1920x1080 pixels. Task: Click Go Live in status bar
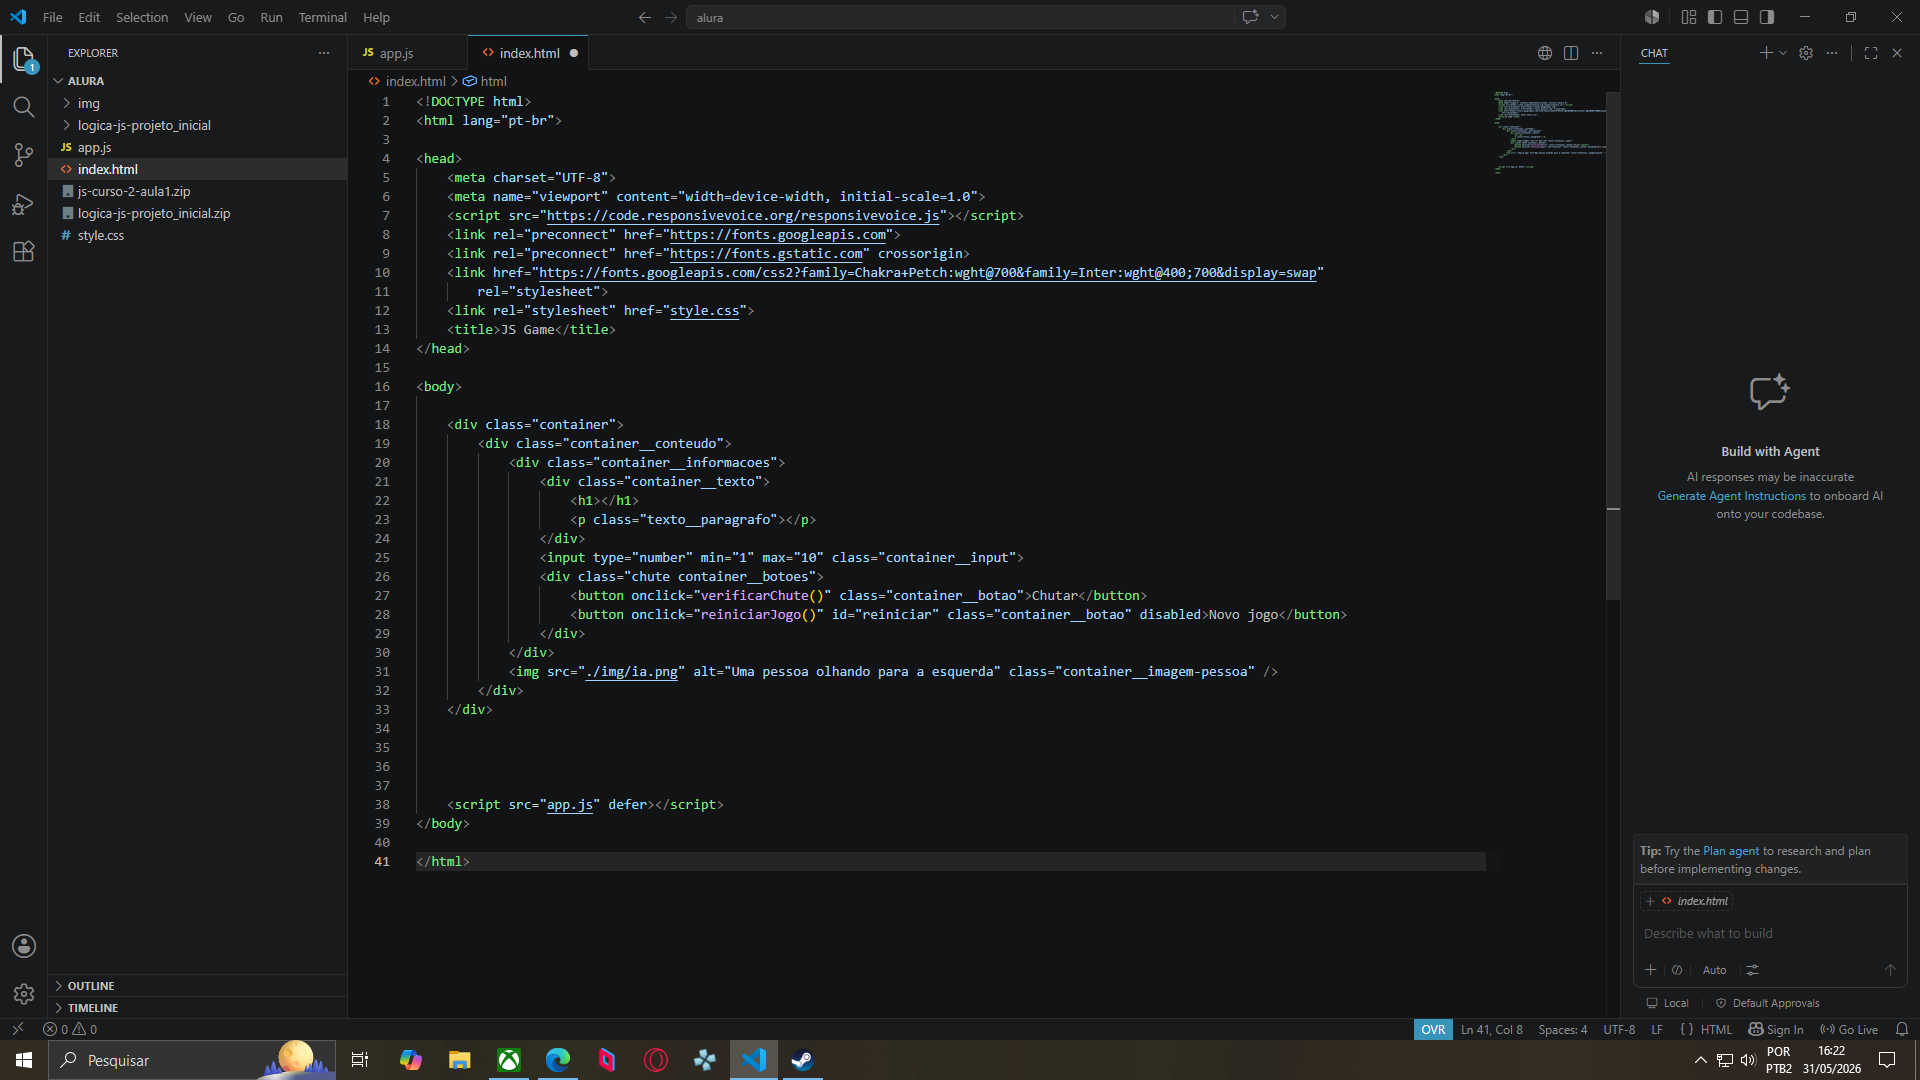click(x=1849, y=1029)
